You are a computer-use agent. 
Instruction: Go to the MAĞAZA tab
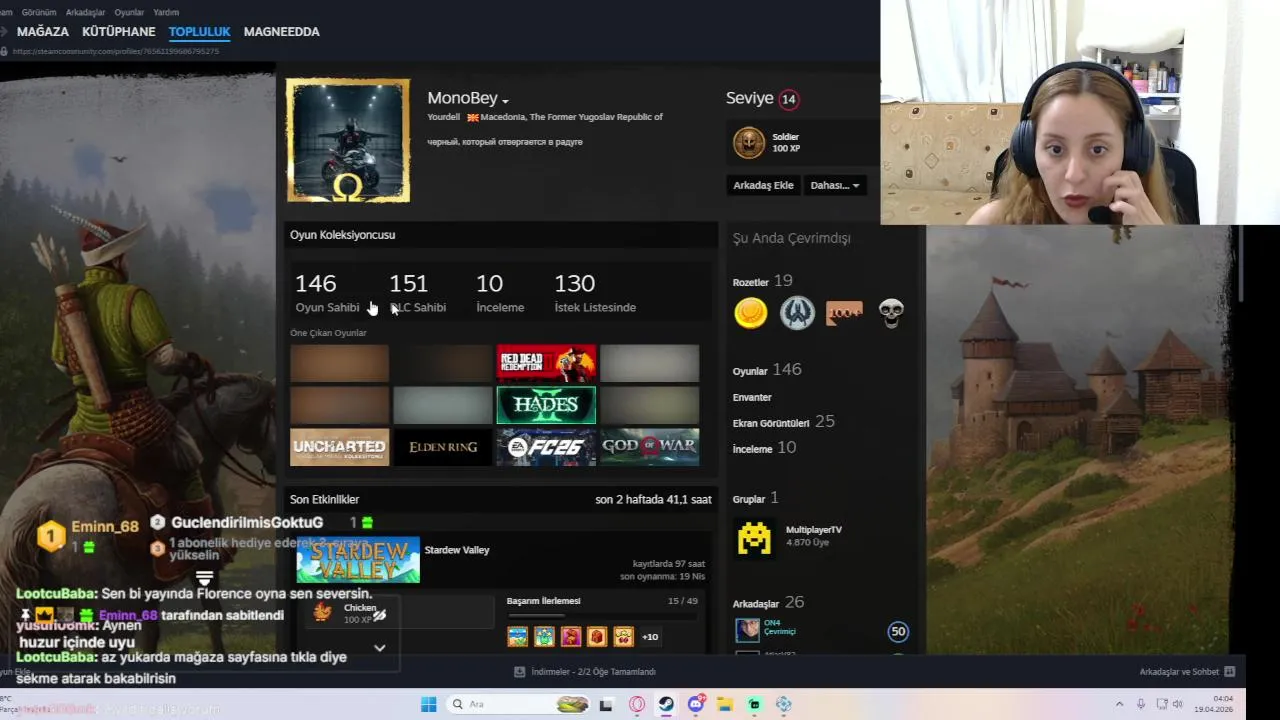tap(43, 32)
